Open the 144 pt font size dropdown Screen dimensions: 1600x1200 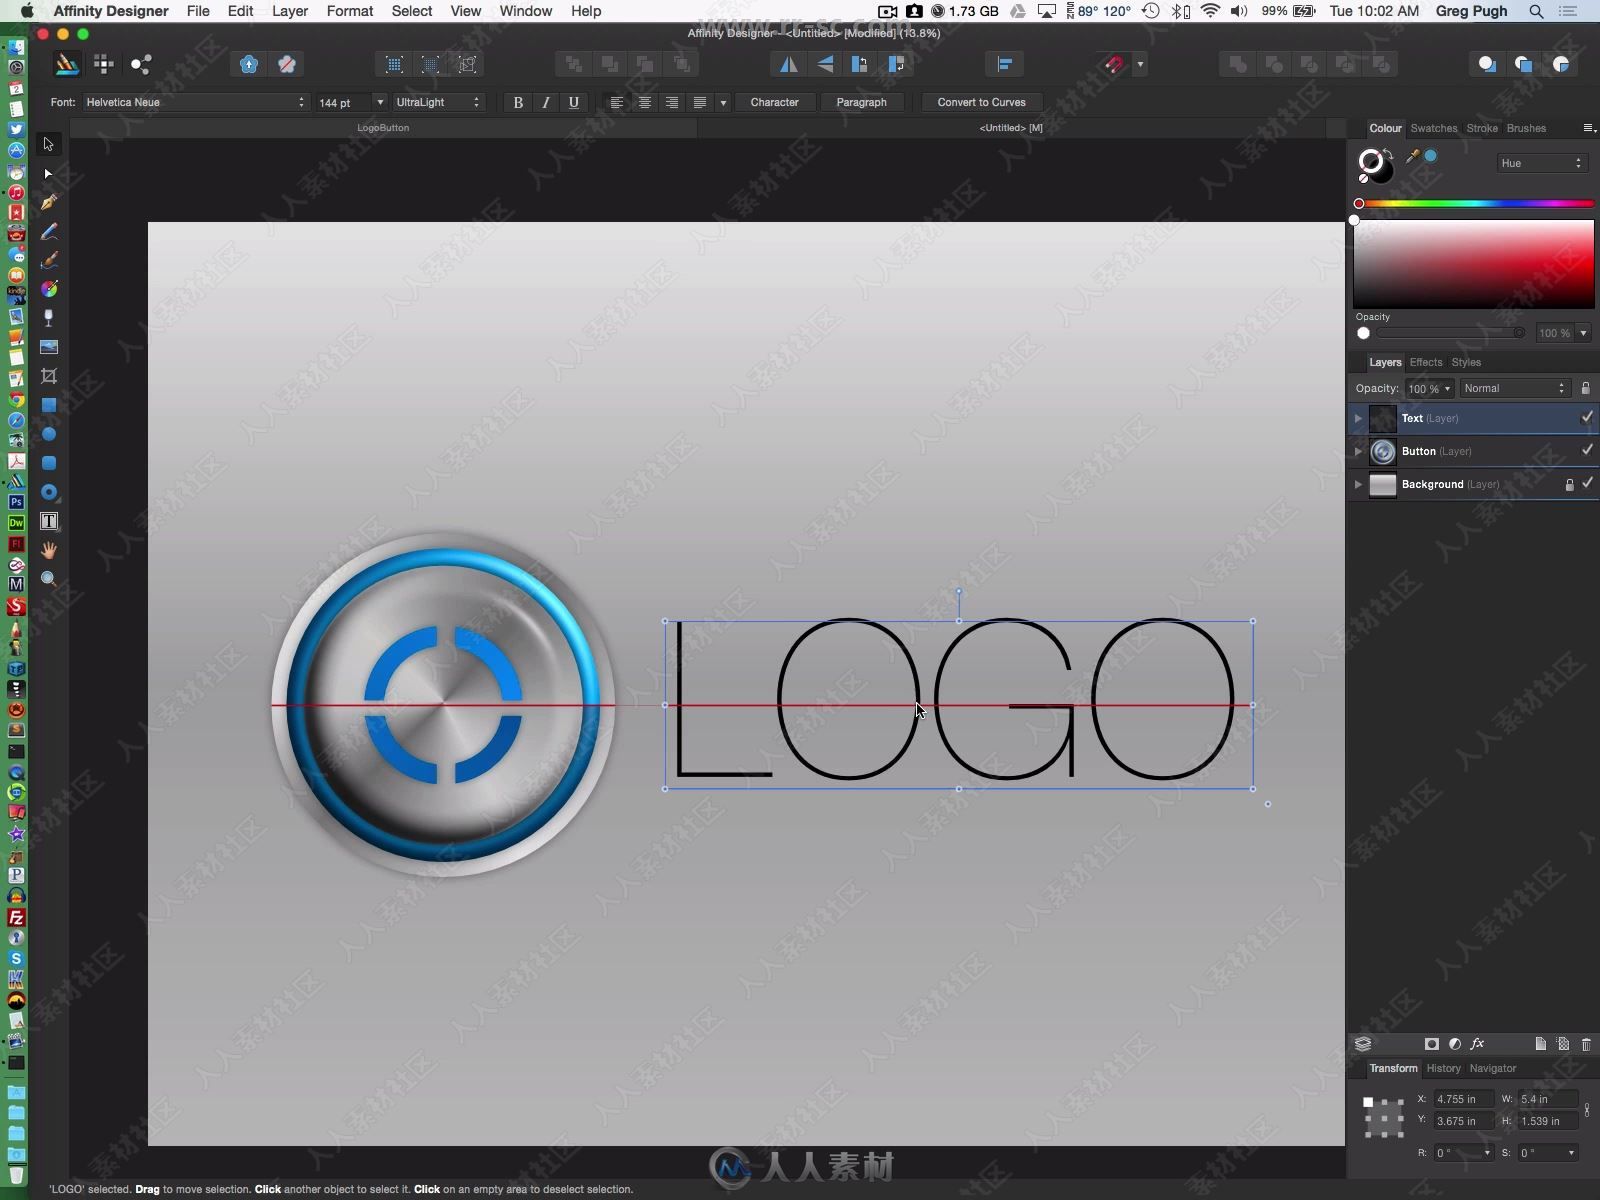[x=379, y=102]
